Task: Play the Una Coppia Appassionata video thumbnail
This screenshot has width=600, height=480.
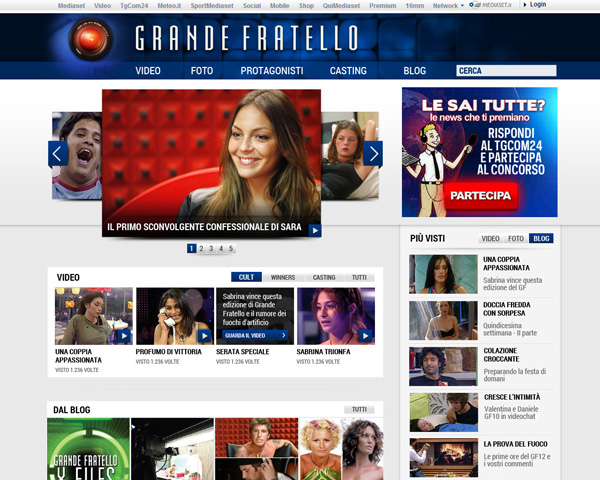Action: (94, 316)
